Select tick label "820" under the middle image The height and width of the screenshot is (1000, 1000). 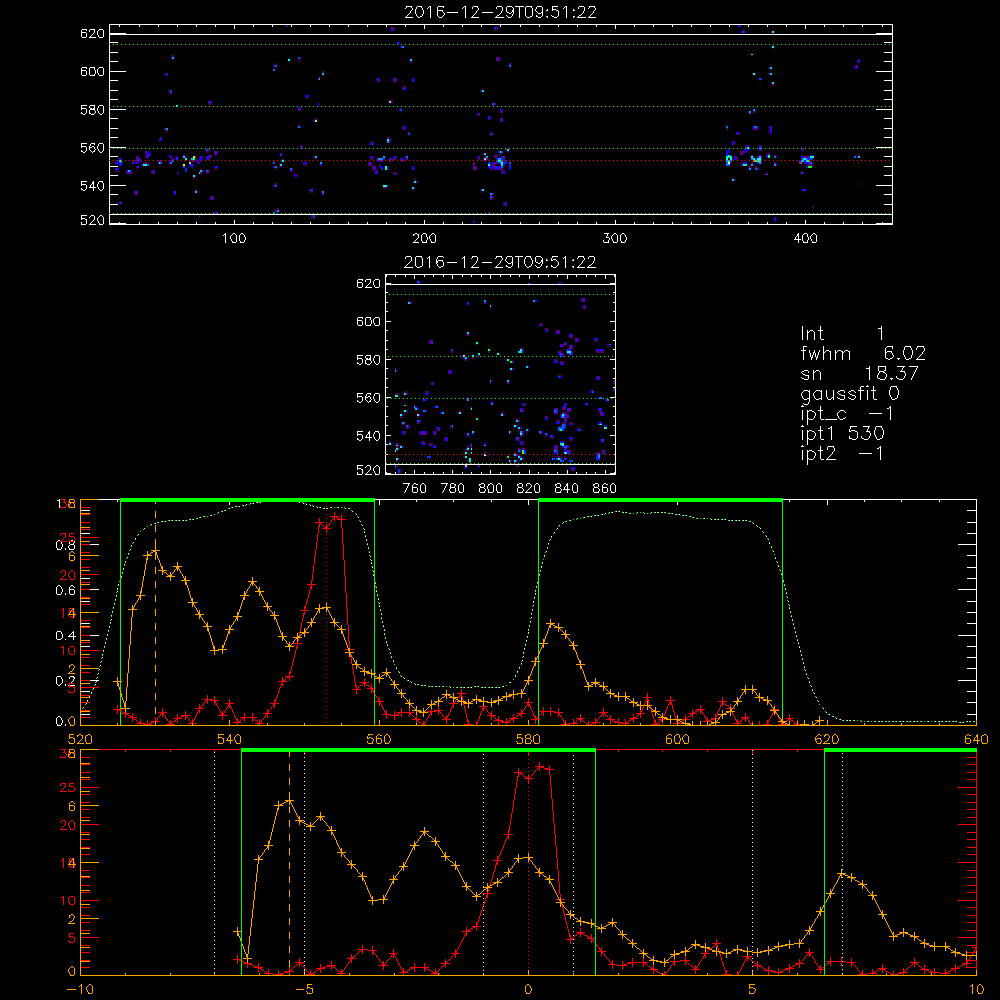click(x=529, y=489)
